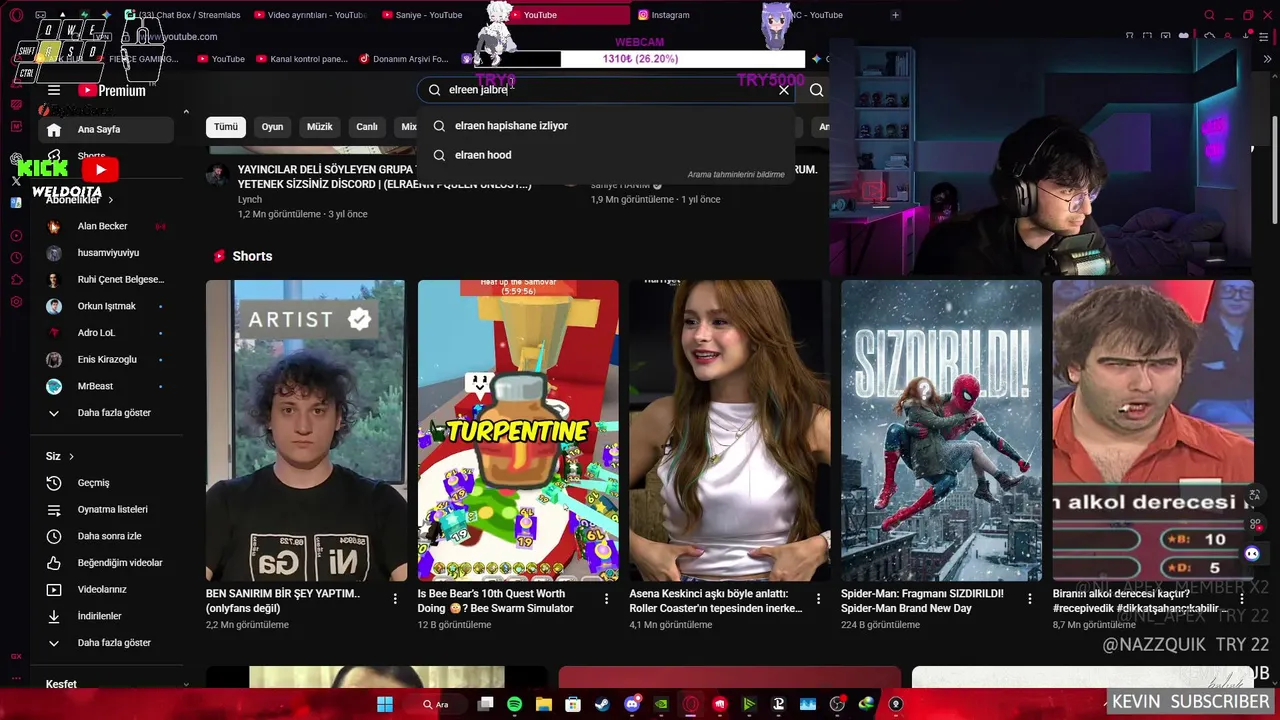Viewport: 1280px width, 720px height.
Task: Select the 'Tümü' filter chip
Action: pos(226,127)
